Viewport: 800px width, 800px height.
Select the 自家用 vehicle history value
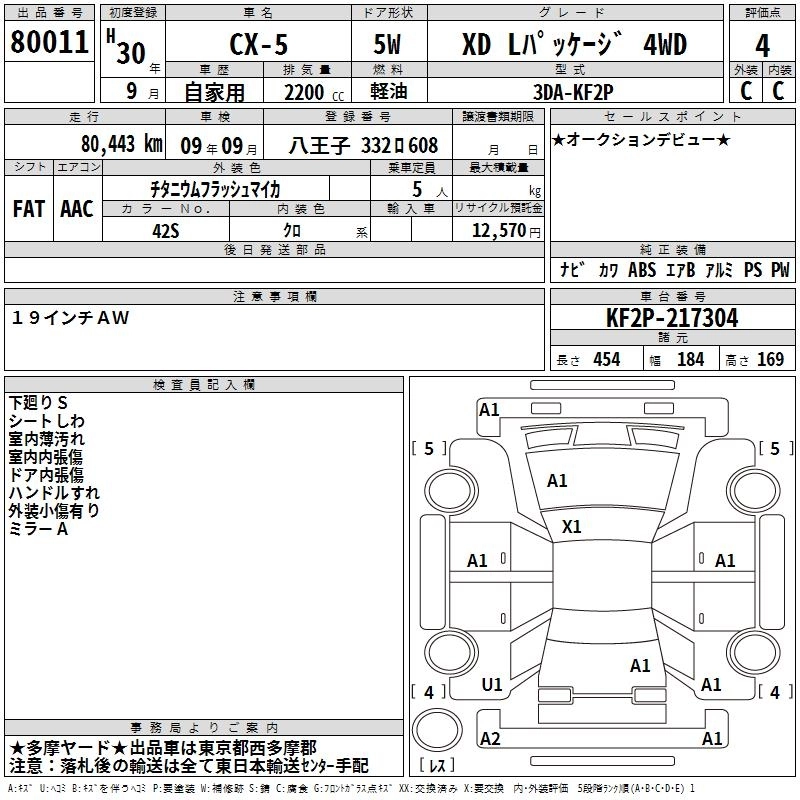pyautogui.click(x=214, y=92)
